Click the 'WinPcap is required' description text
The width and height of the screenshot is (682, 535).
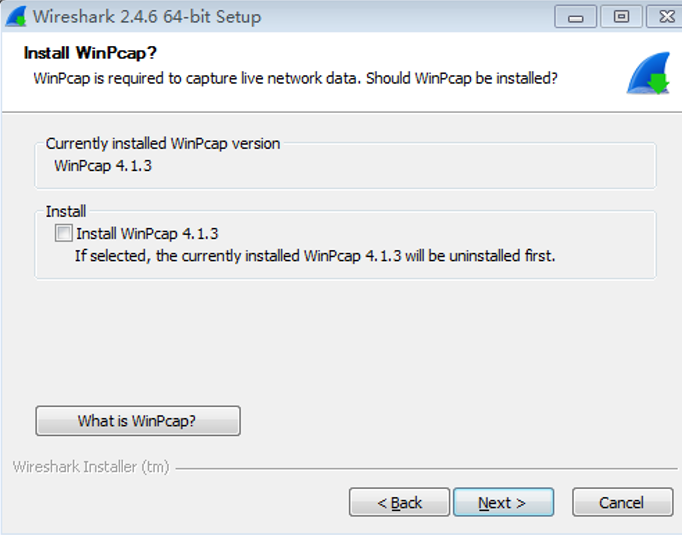(x=295, y=78)
